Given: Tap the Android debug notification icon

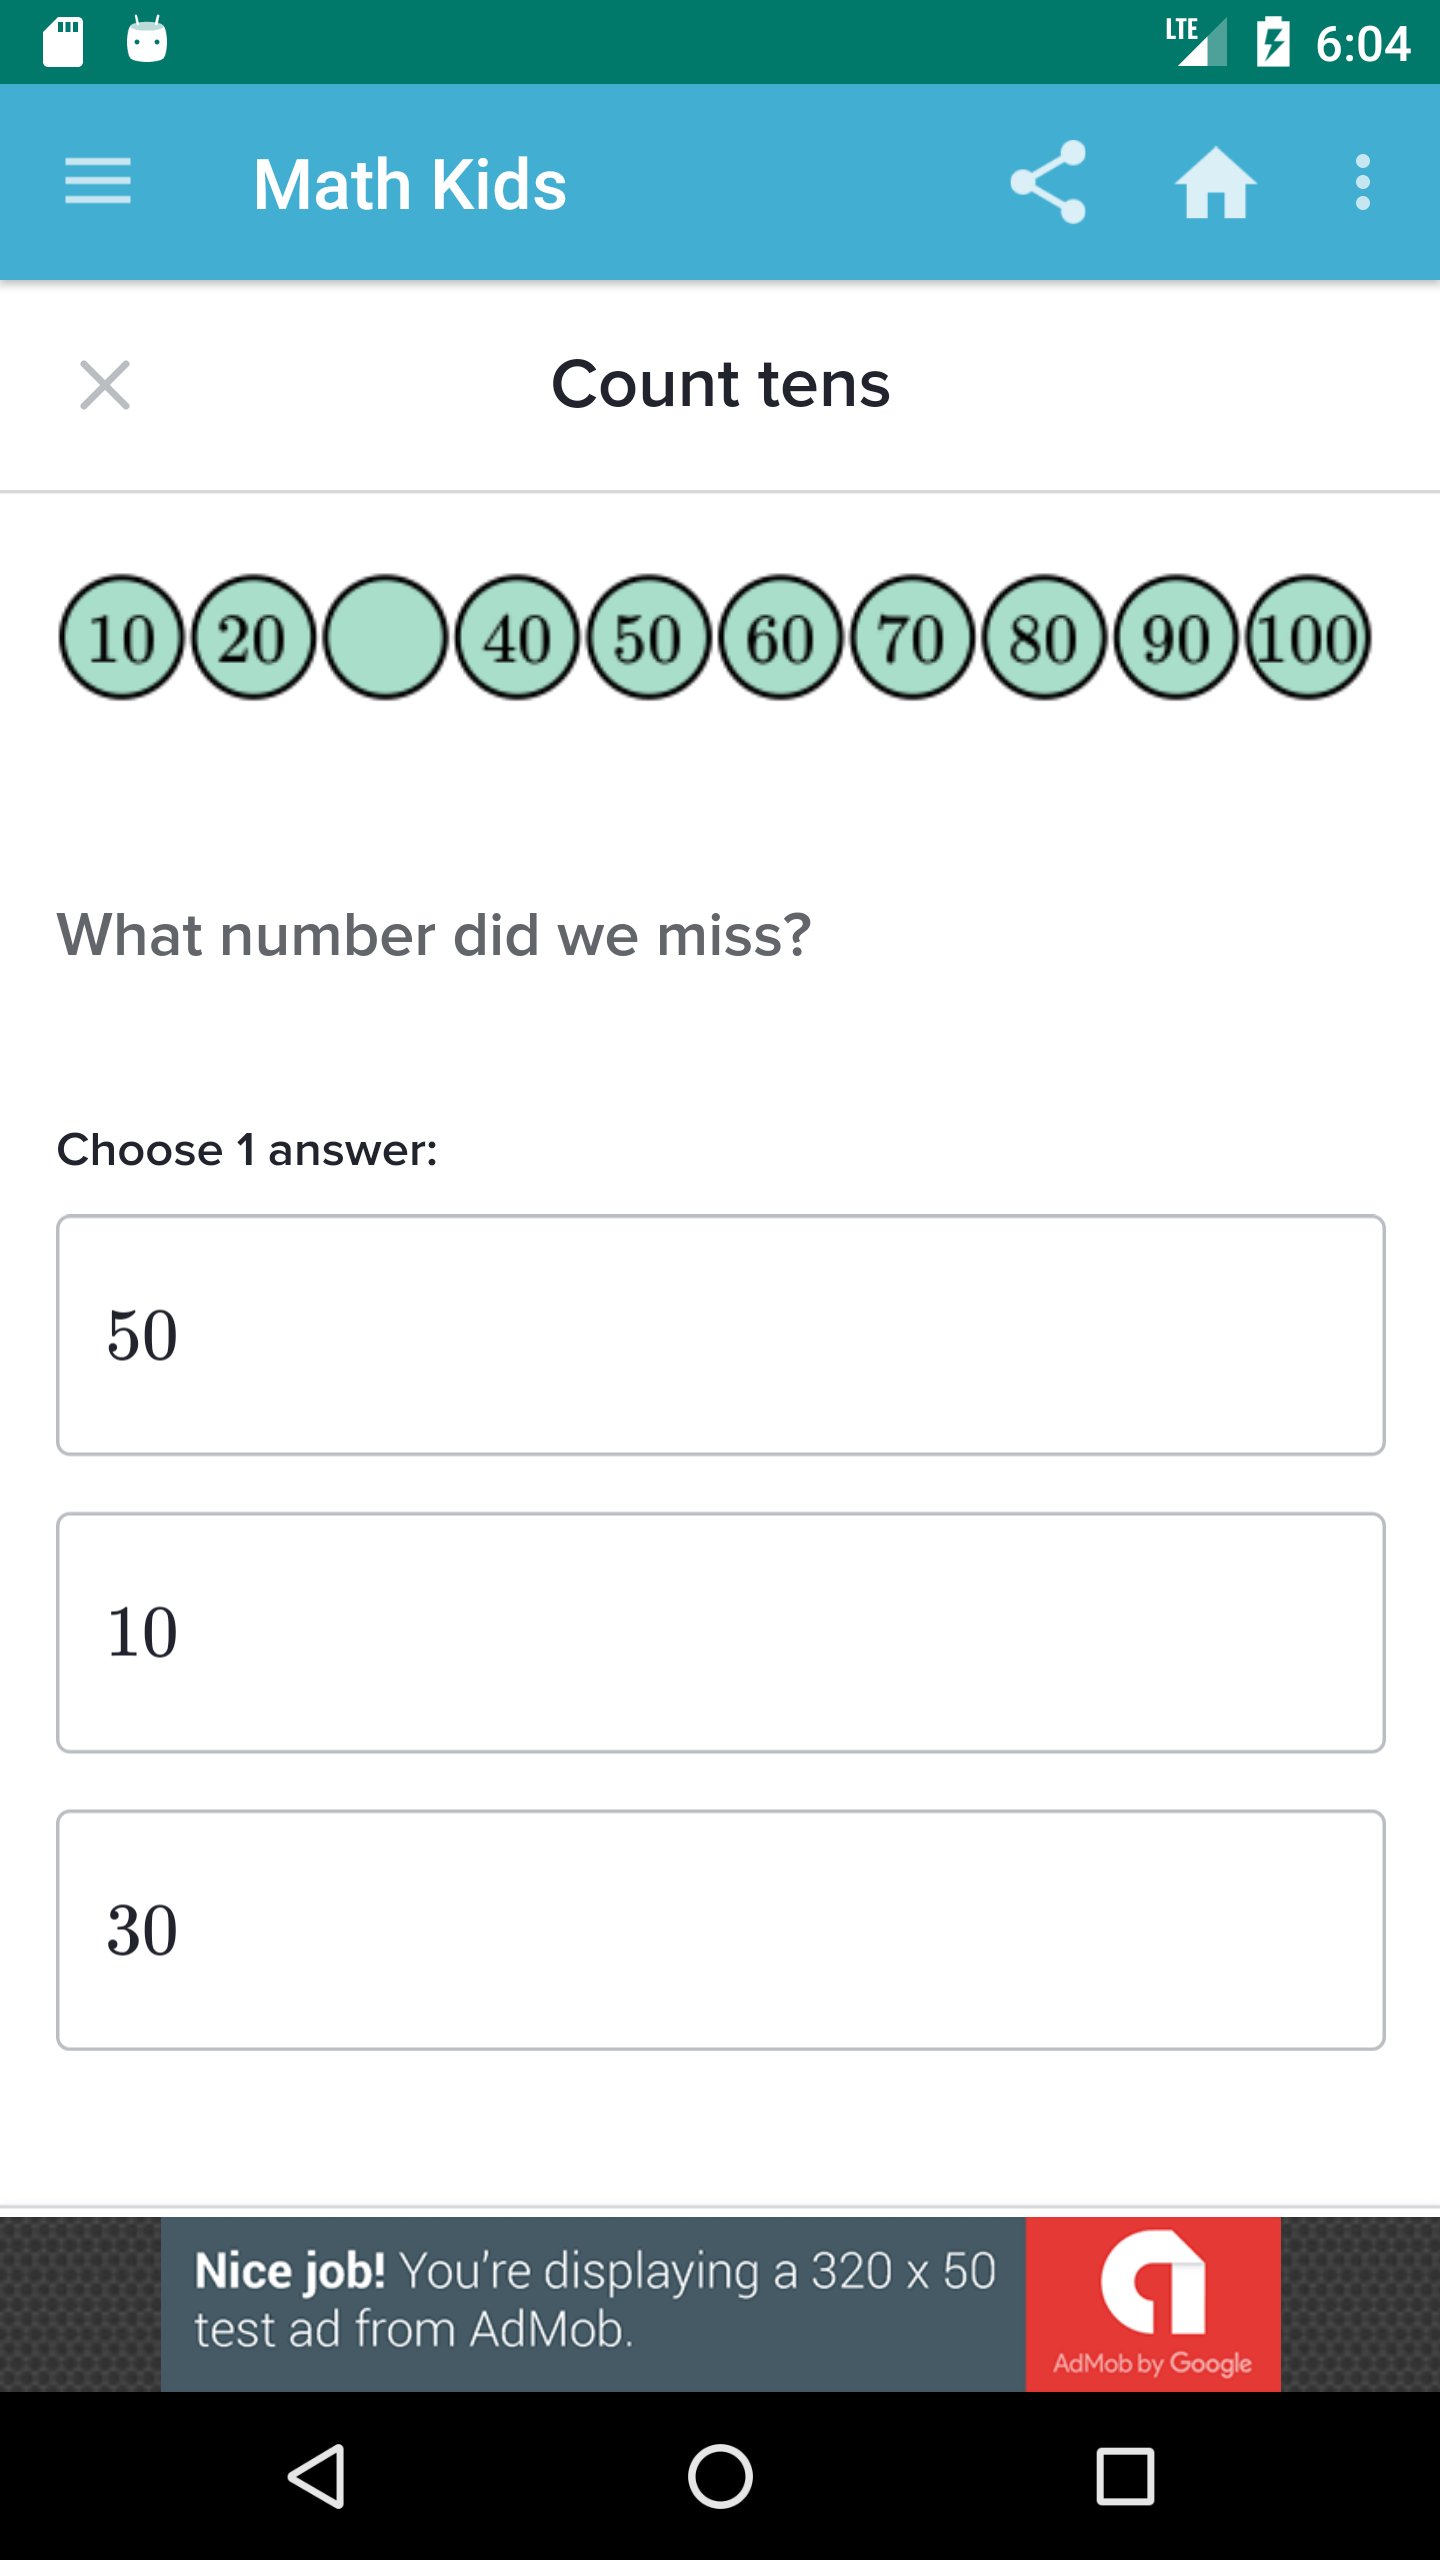Looking at the screenshot, I should point(147,41).
